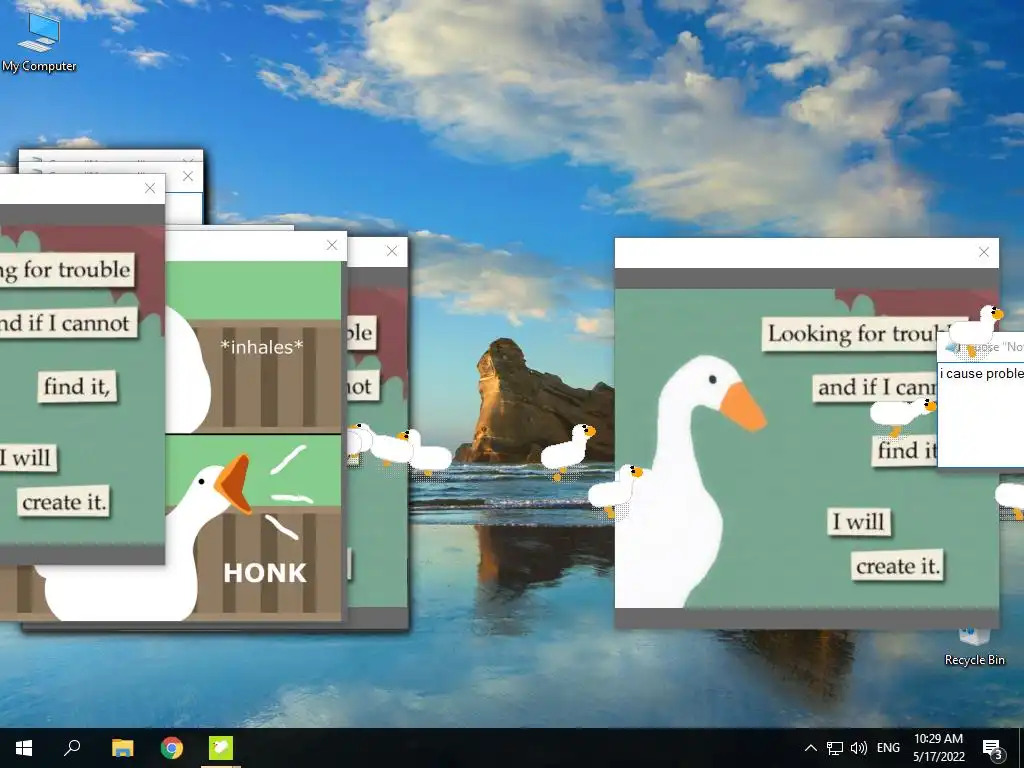Click the volume speaker tray icon
Screen dimensions: 1024x768
[x=859, y=748]
